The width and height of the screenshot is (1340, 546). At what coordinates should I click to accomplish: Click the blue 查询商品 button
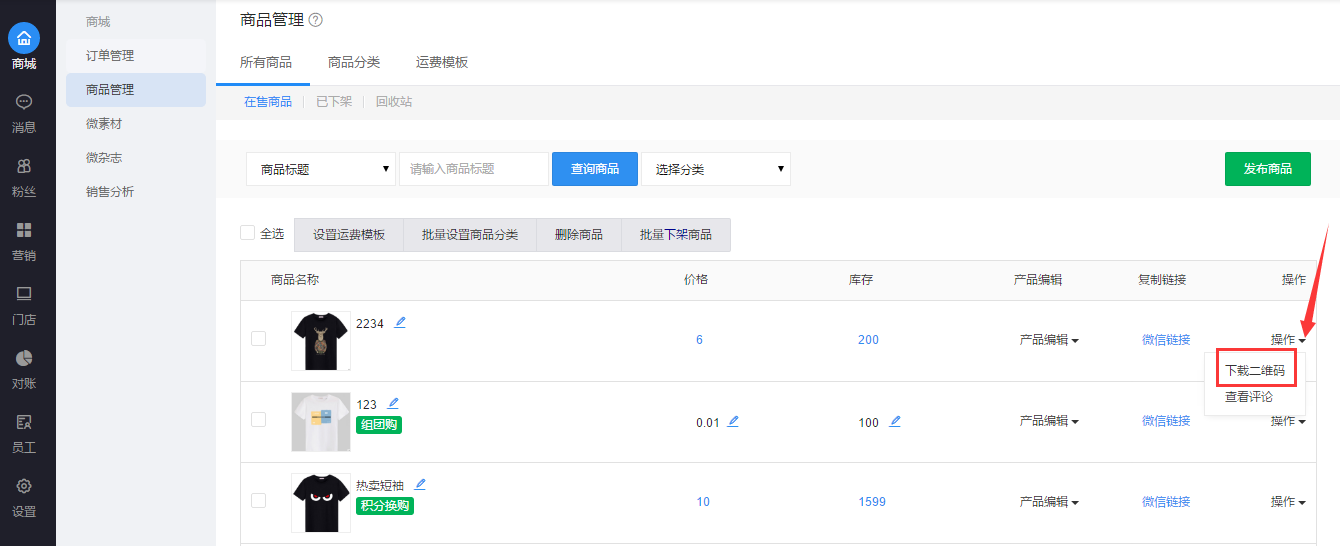tap(594, 169)
